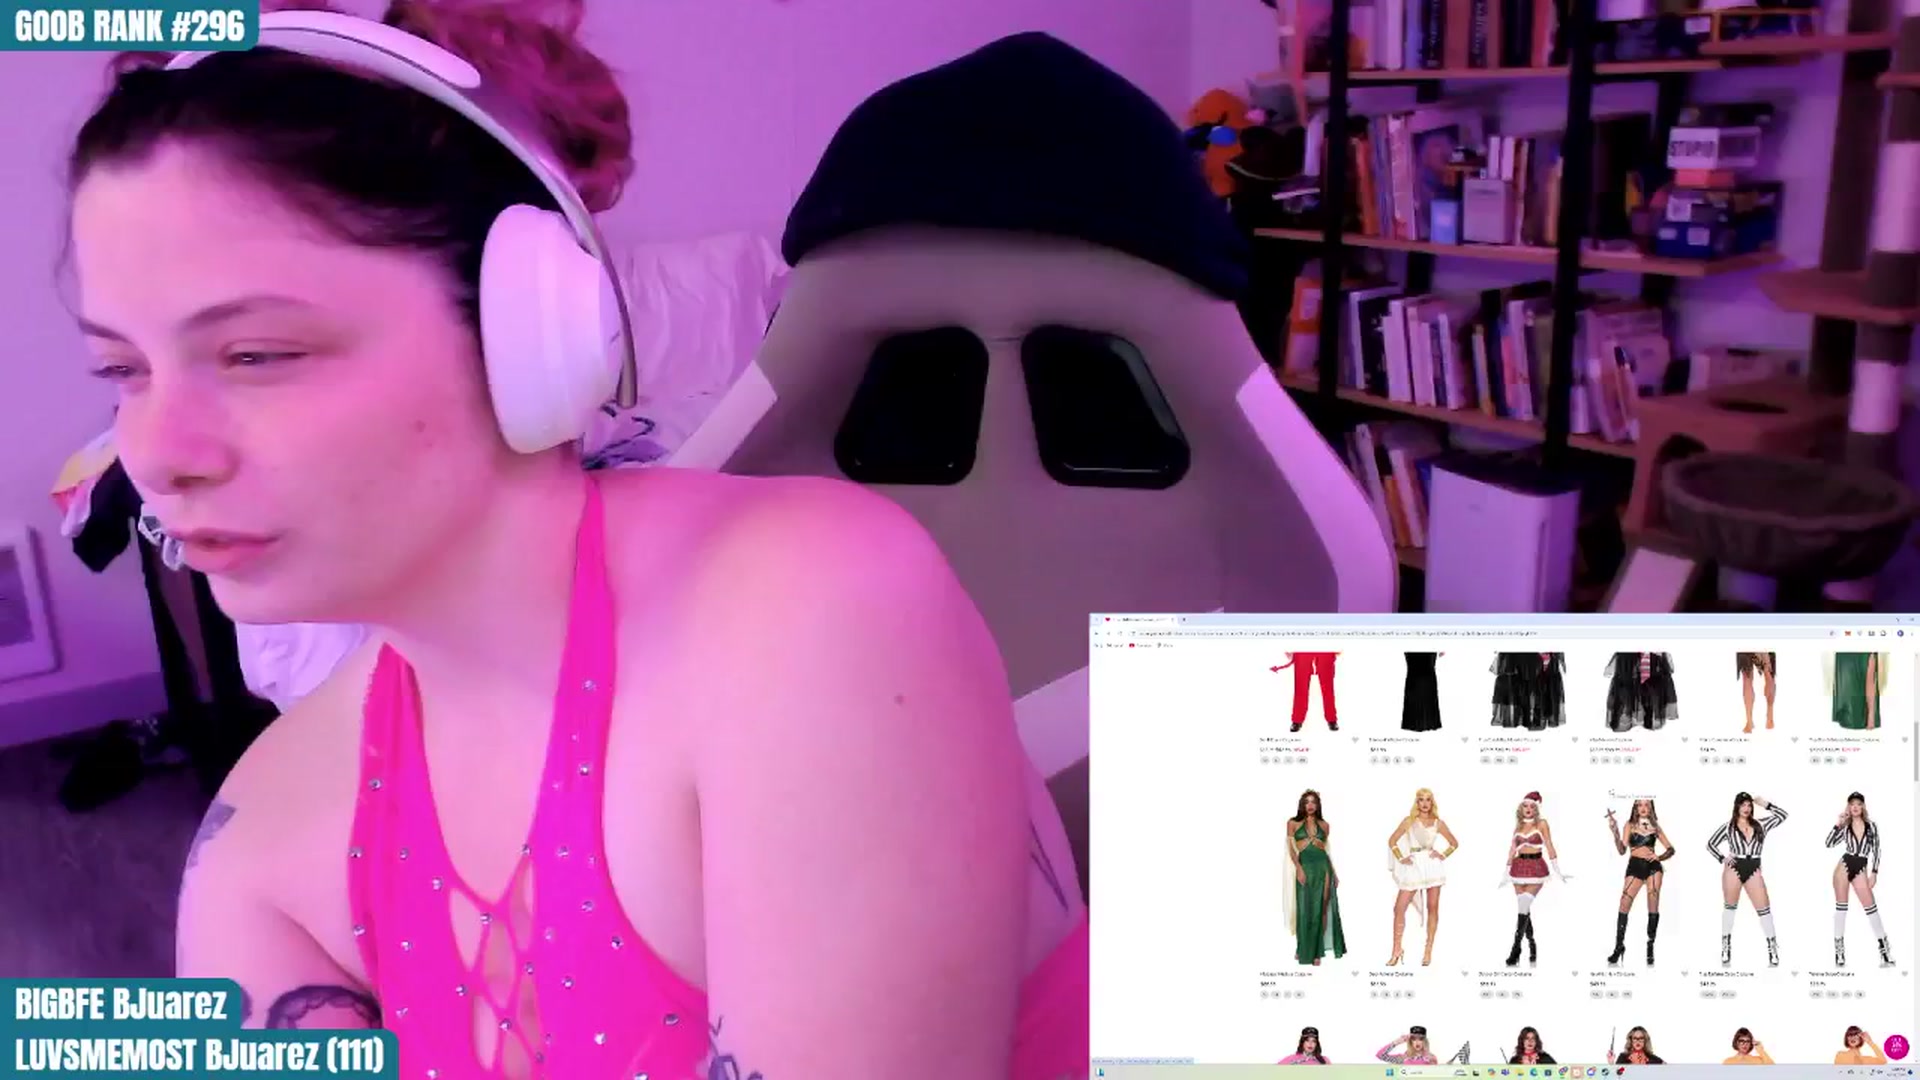The width and height of the screenshot is (1920, 1080).
Task: Bookmark this page with the star icon
Action: point(1832,633)
